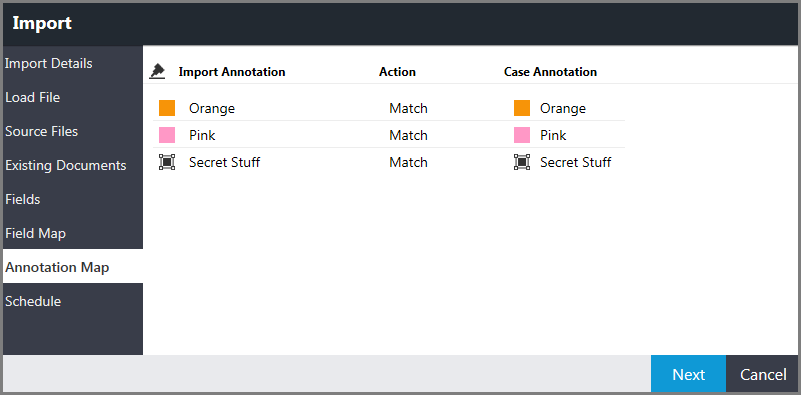
Task: Click the orange swatch under Case Annotation
Action: click(x=522, y=108)
